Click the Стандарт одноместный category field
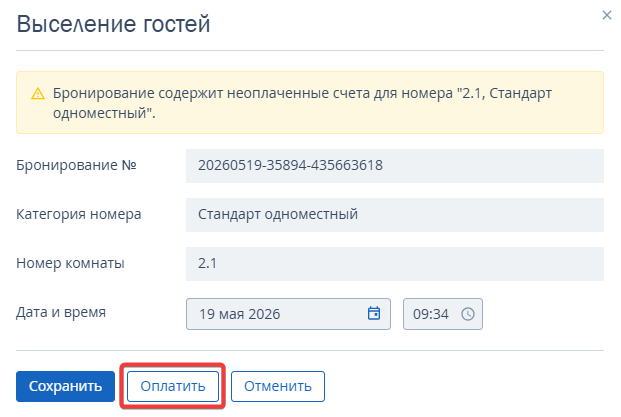Image resolution: width=621 pixels, height=417 pixels. point(395,215)
